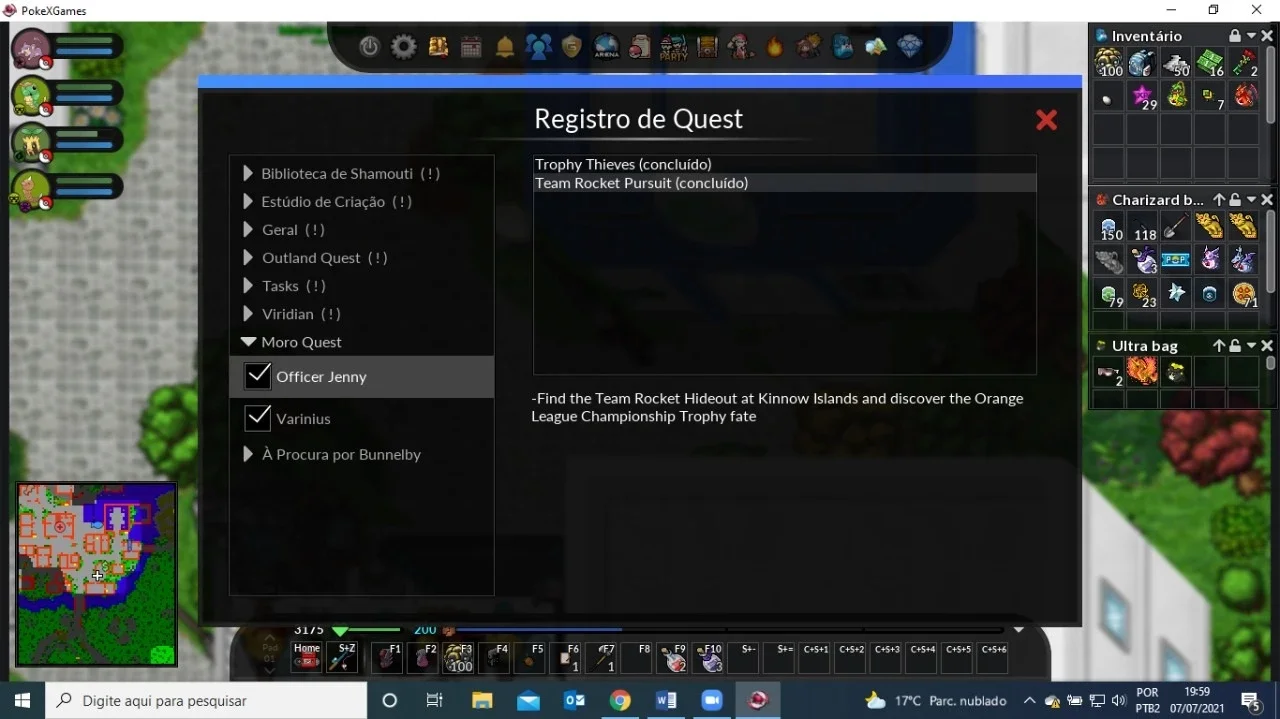This screenshot has height=719, width=1280.
Task: Click the C+S+1 hotkey slot
Action: [816, 657]
